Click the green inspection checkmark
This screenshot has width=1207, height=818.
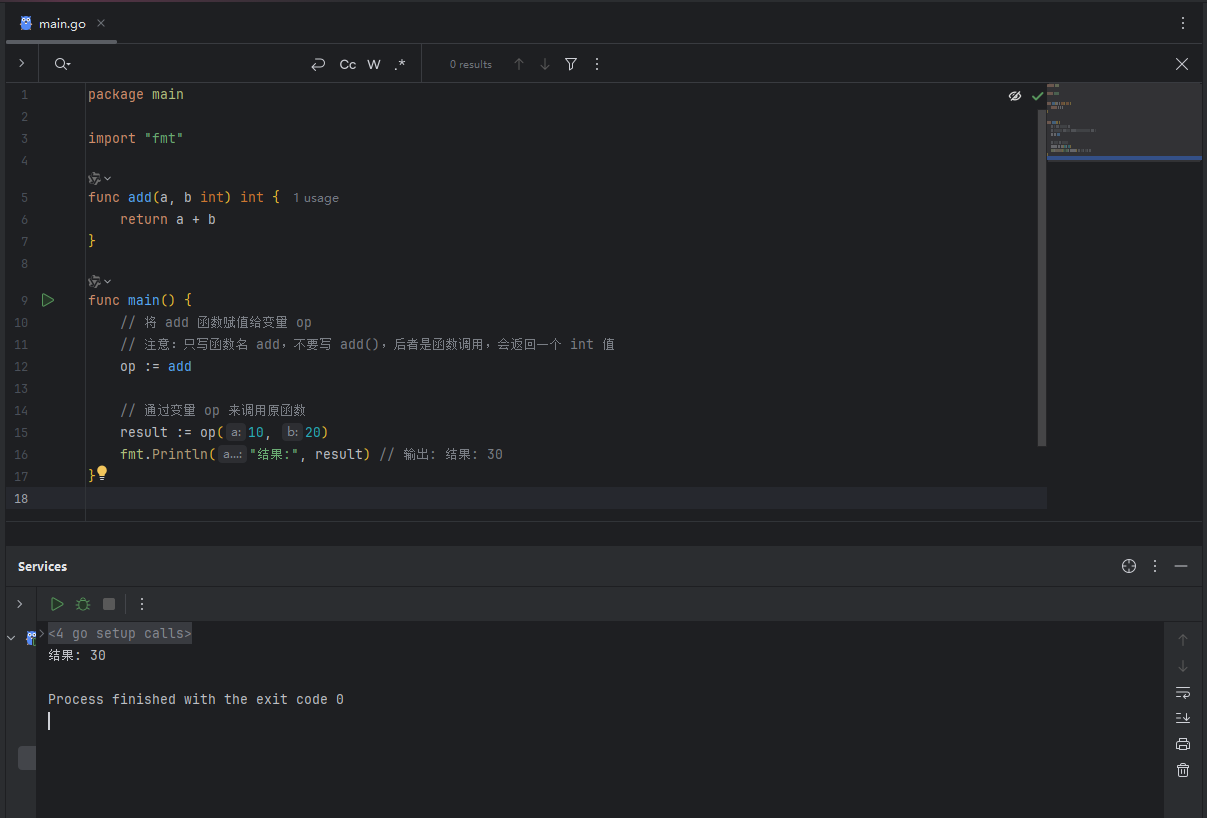[x=1037, y=96]
